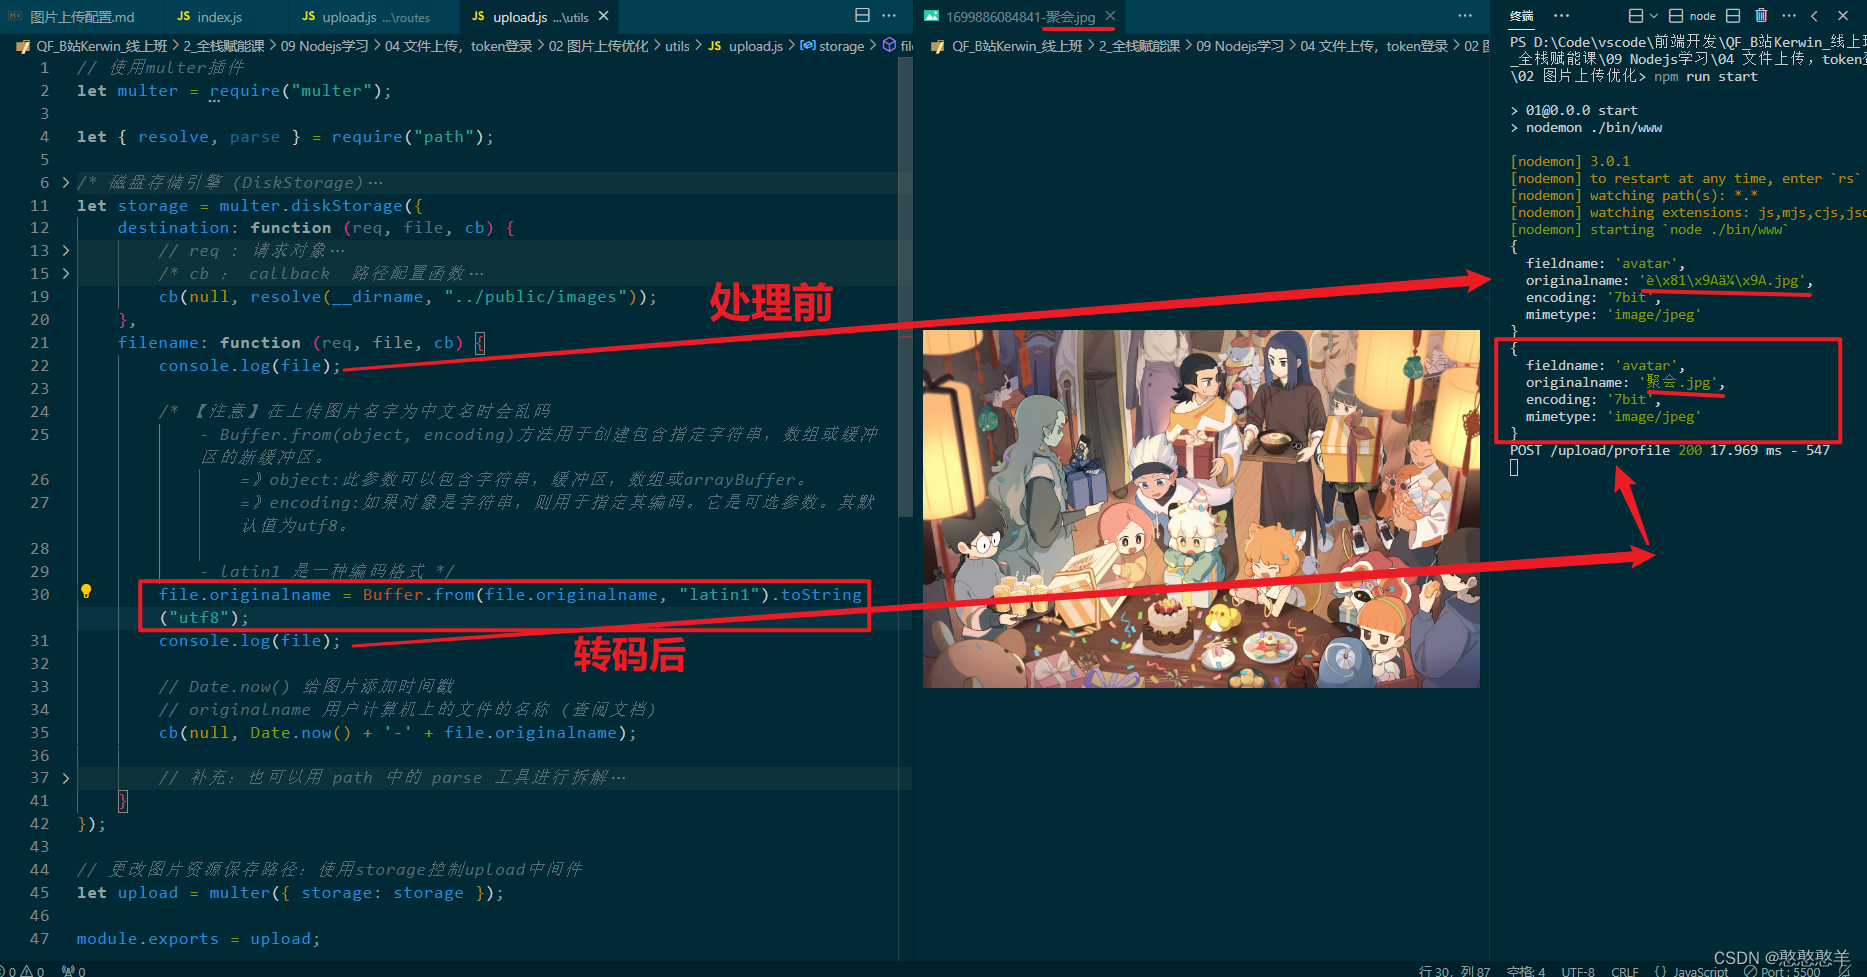Click 'module.exports = upload;' on line 47

tap(198, 938)
